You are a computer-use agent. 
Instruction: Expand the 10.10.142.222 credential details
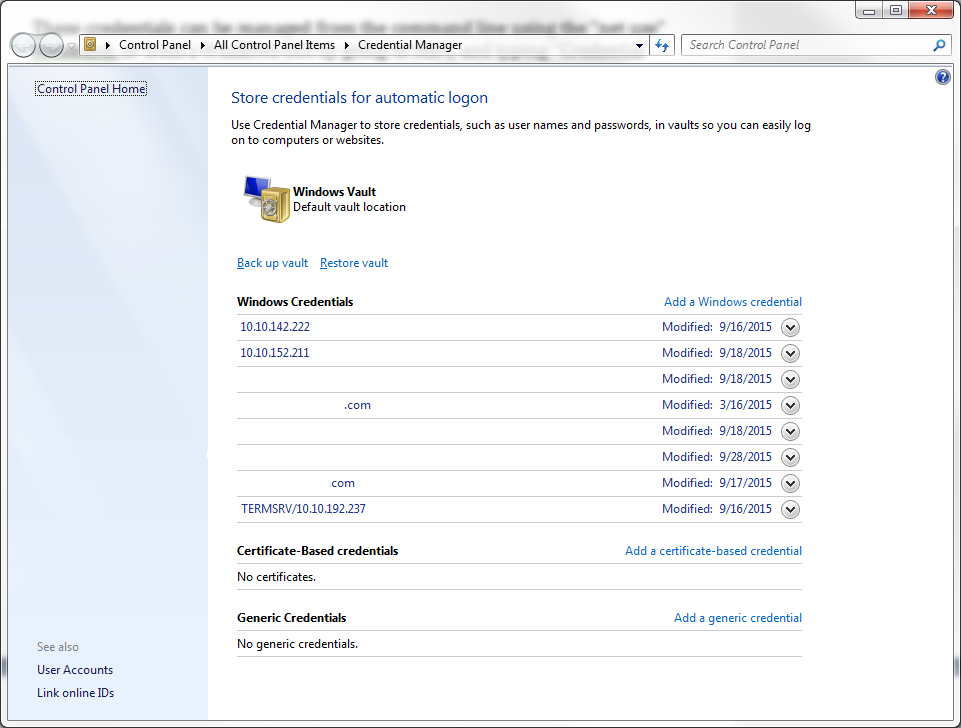point(790,327)
